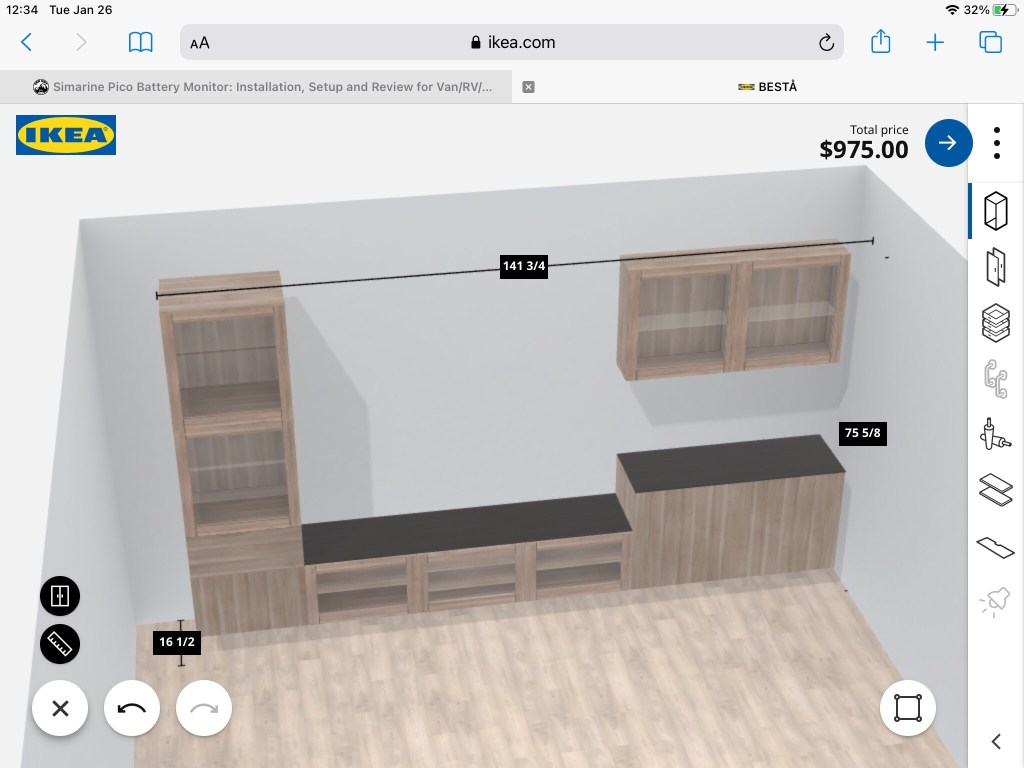The height and width of the screenshot is (768, 1024).
Task: Toggle the cabinet doors visibility button
Action: click(x=60, y=596)
